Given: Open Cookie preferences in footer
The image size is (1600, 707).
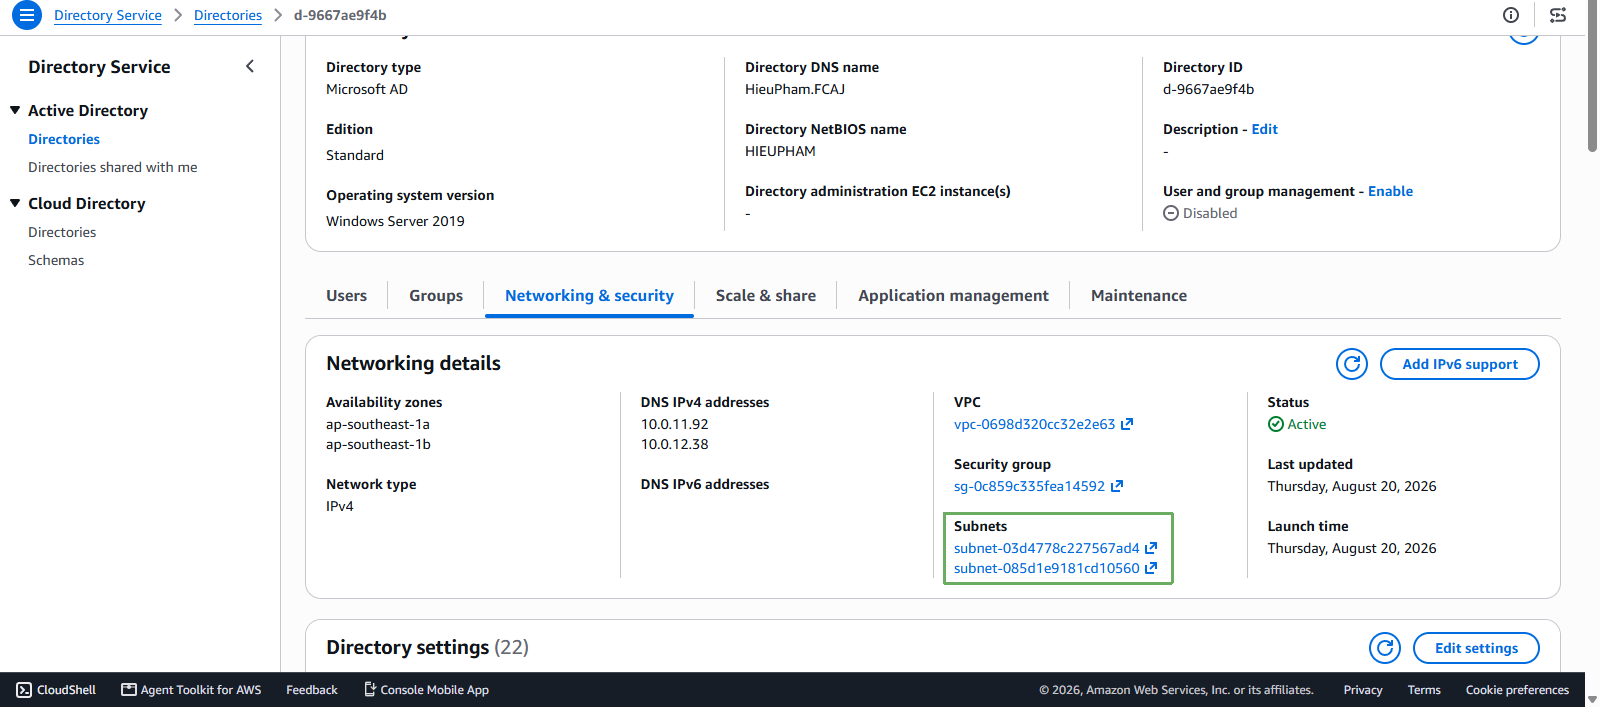Looking at the screenshot, I should pos(1517,690).
